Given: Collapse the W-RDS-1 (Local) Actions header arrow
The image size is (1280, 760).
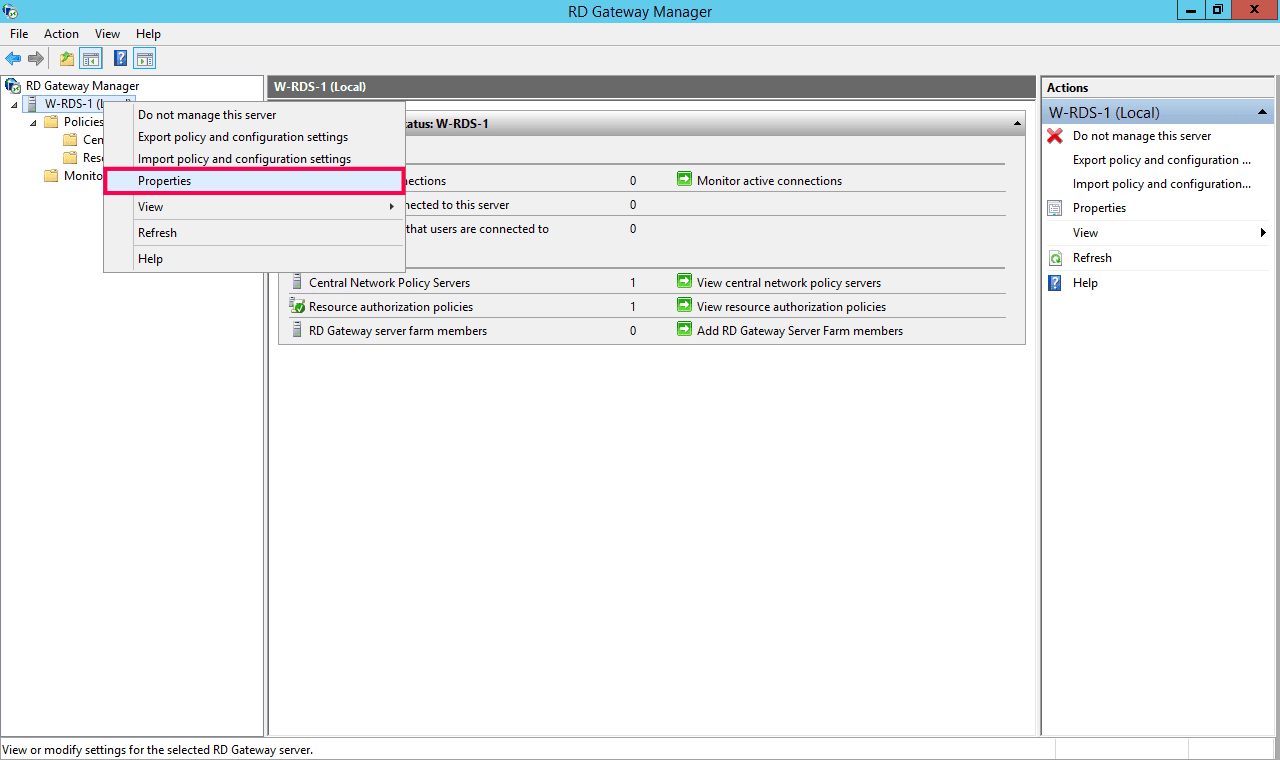Looking at the screenshot, I should (x=1262, y=113).
